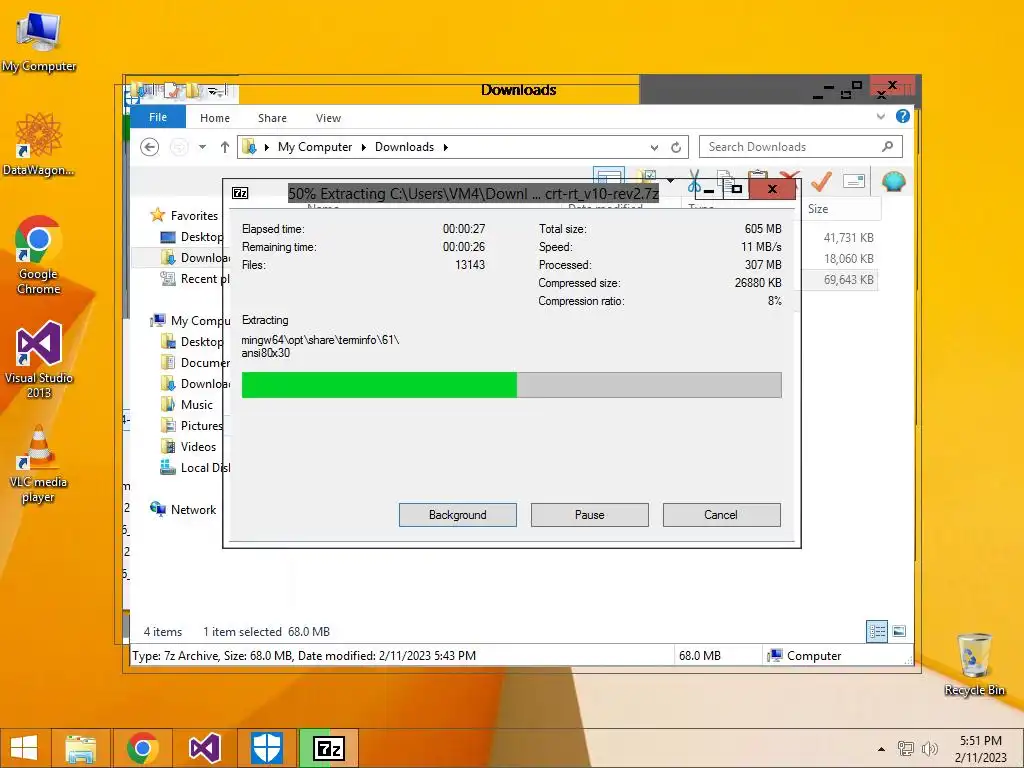Open the Recycle Bin desktop icon
Screen dimensions: 1024x768
tap(974, 664)
